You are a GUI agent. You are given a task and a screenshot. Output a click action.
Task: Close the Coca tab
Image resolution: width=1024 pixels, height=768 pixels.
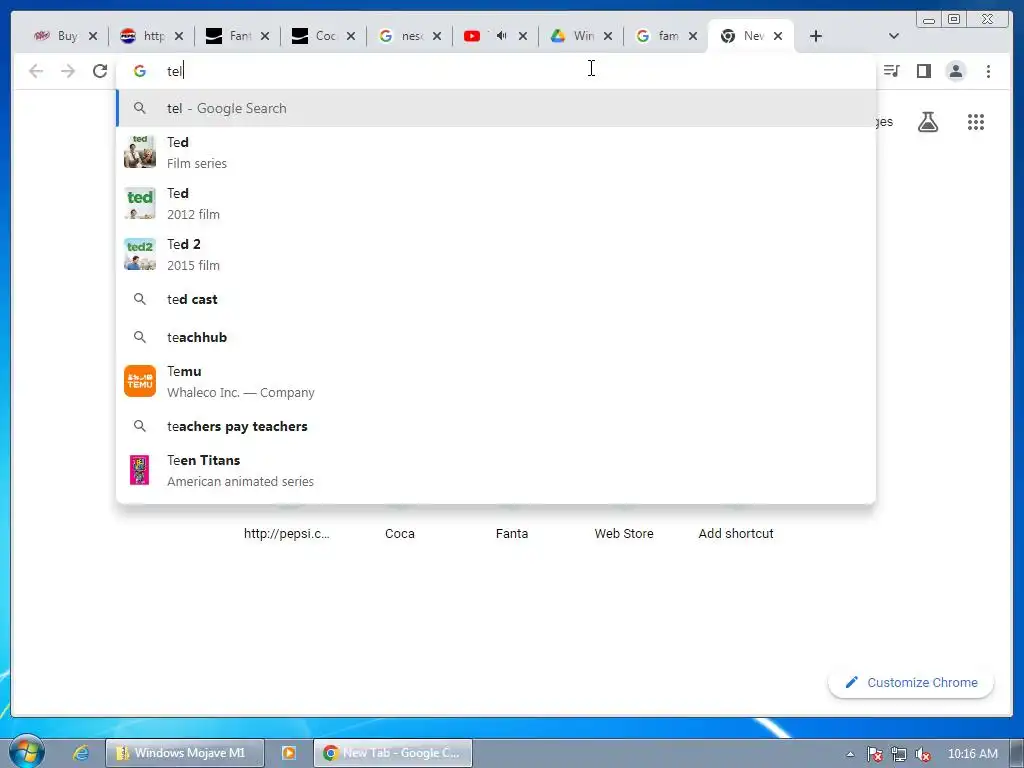351,36
